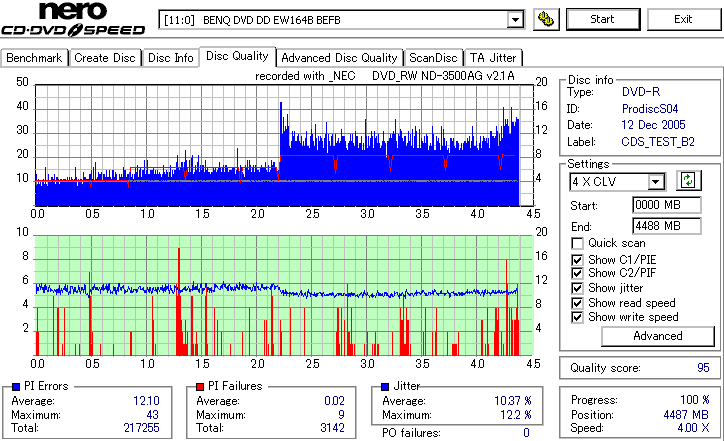Click the disc date 12 Dec 2005

click(x=653, y=125)
